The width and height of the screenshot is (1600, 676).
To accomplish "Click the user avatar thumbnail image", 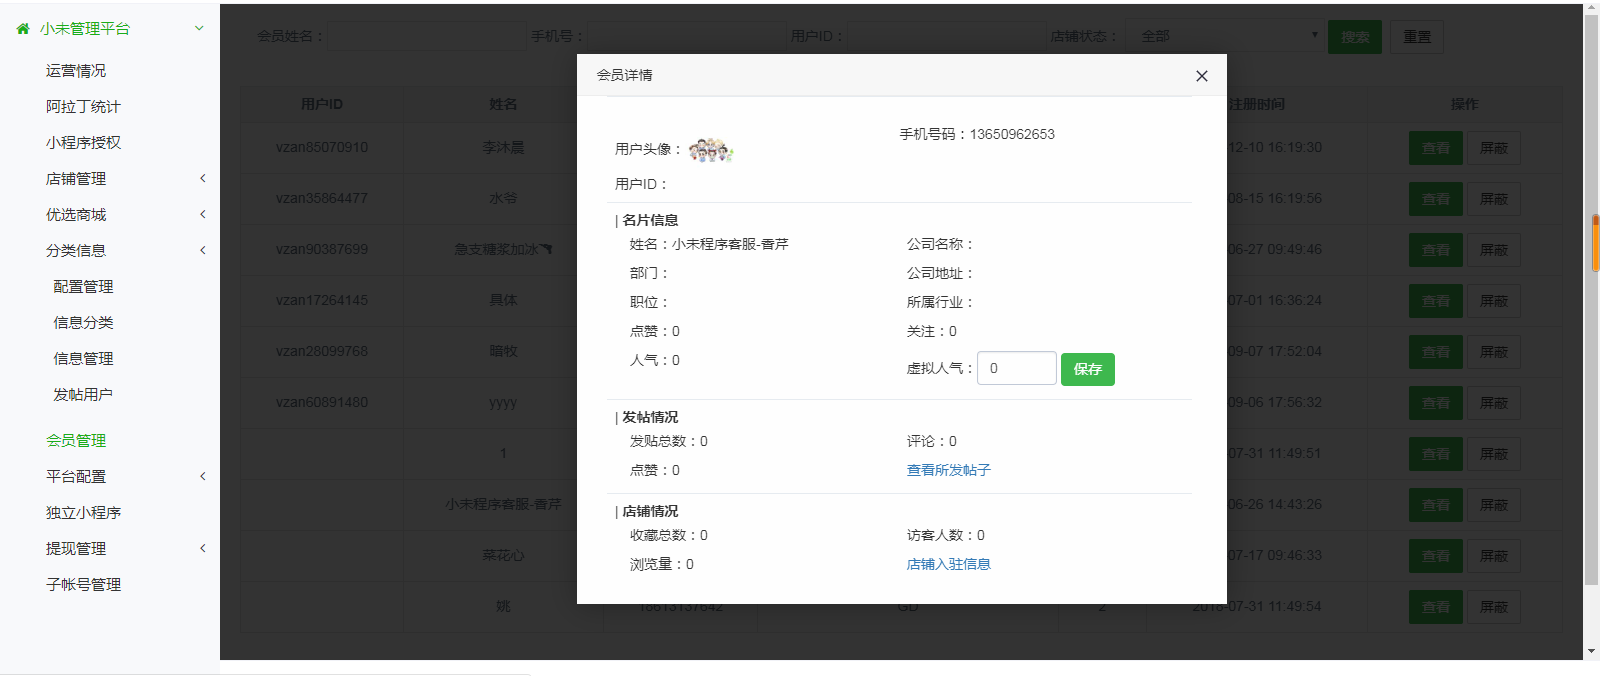I will (x=710, y=150).
